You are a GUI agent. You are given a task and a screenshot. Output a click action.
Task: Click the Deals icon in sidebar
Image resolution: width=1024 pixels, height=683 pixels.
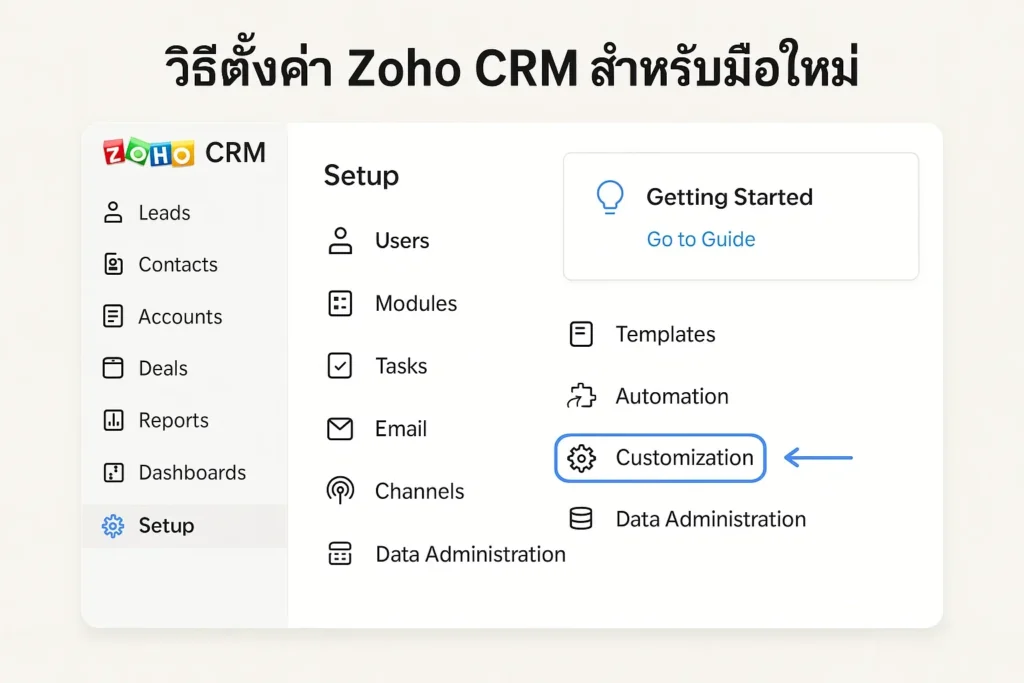pyautogui.click(x=114, y=368)
